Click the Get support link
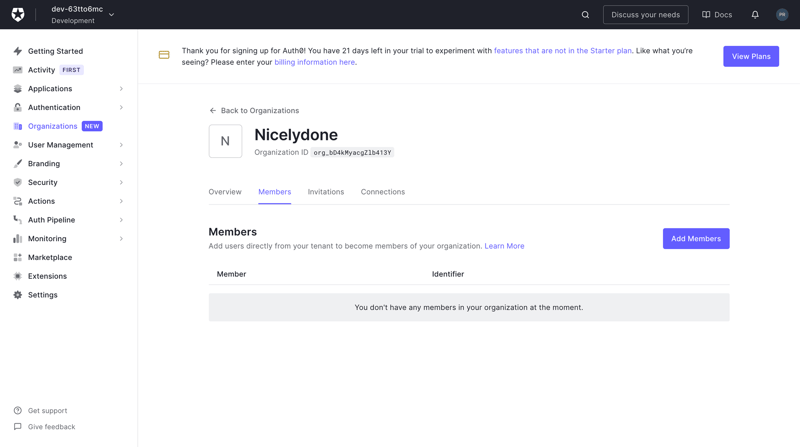This screenshot has height=447, width=800. [x=47, y=410]
